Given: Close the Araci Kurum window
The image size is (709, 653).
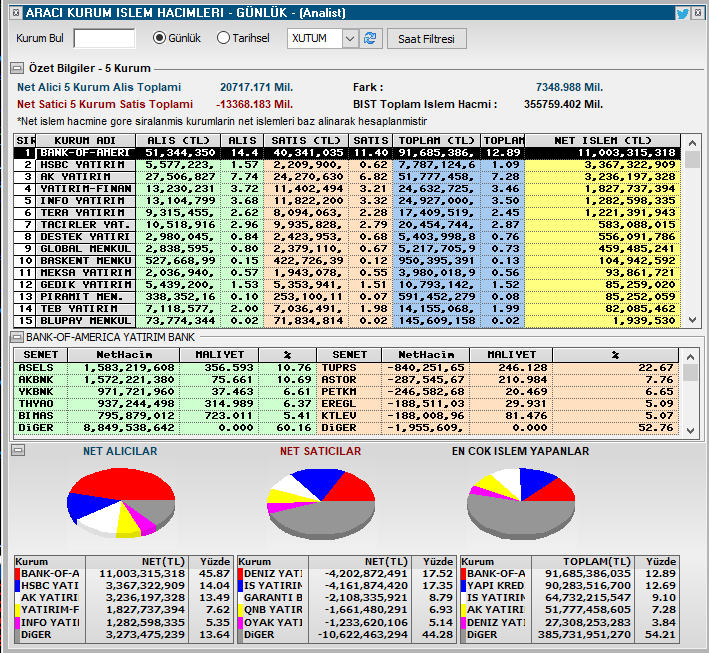Looking at the screenshot, I should point(698,13).
